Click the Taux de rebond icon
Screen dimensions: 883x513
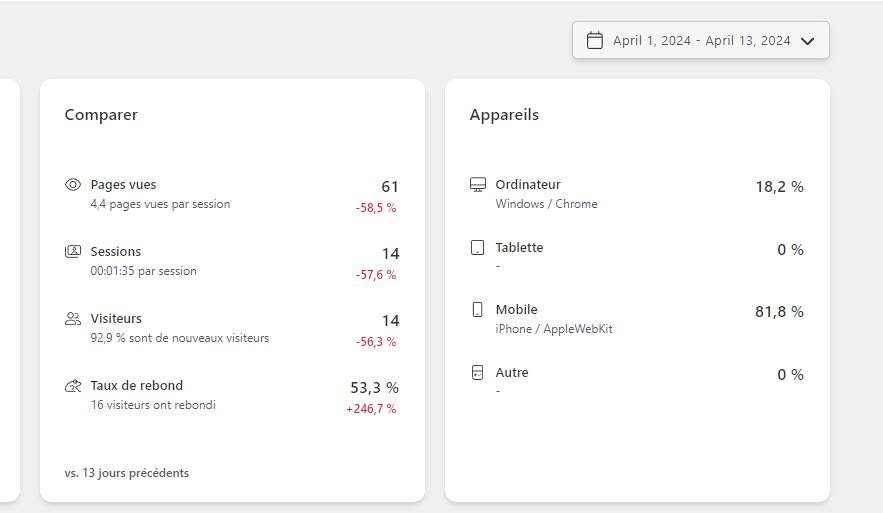pos(73,386)
